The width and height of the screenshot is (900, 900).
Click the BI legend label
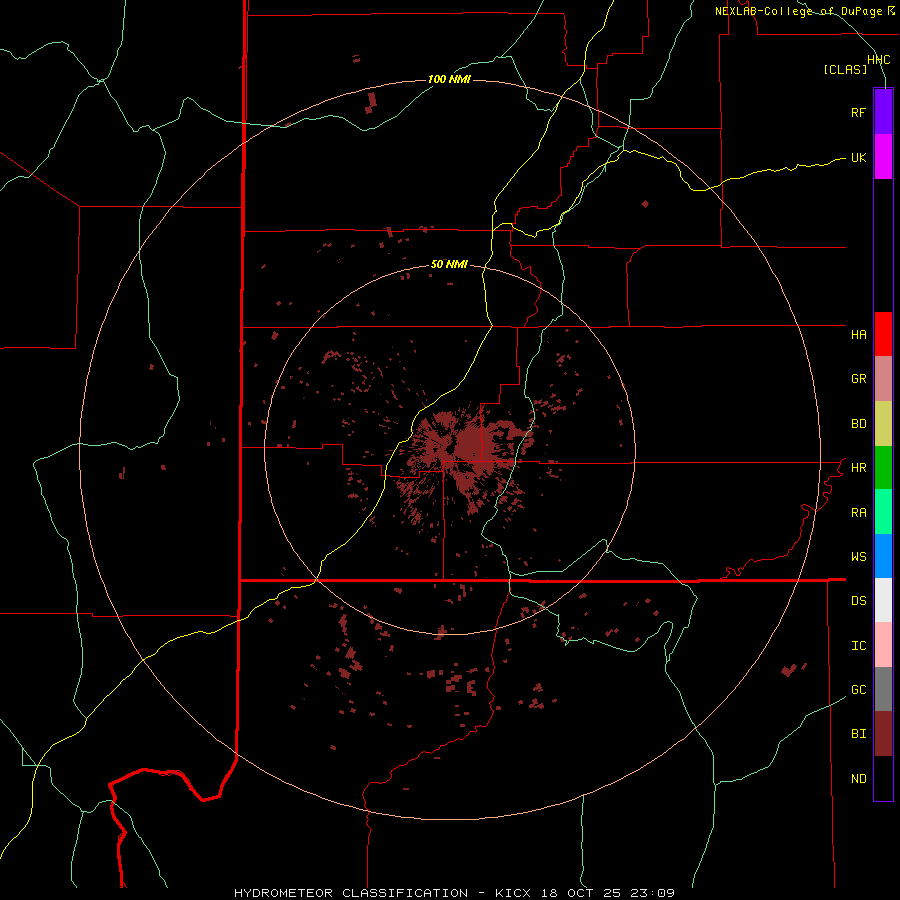tap(858, 734)
